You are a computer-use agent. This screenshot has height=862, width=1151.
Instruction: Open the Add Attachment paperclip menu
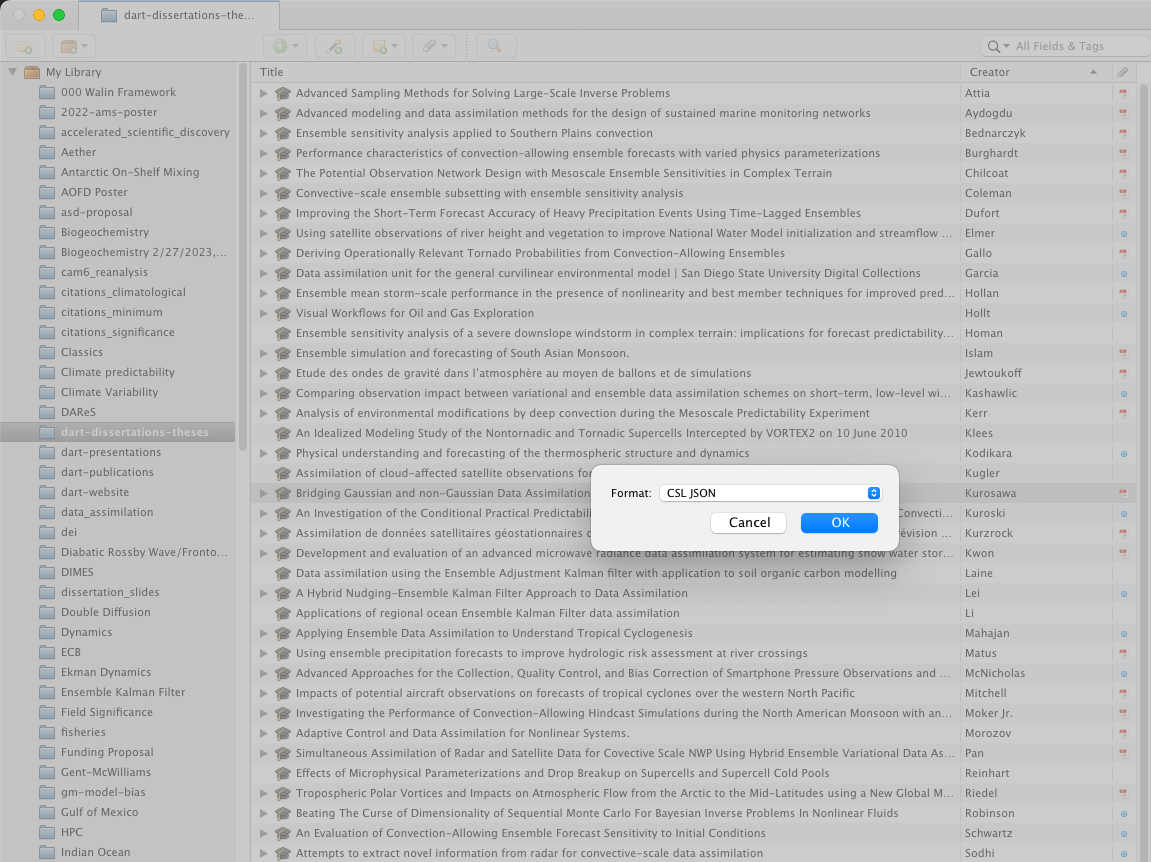[433, 46]
